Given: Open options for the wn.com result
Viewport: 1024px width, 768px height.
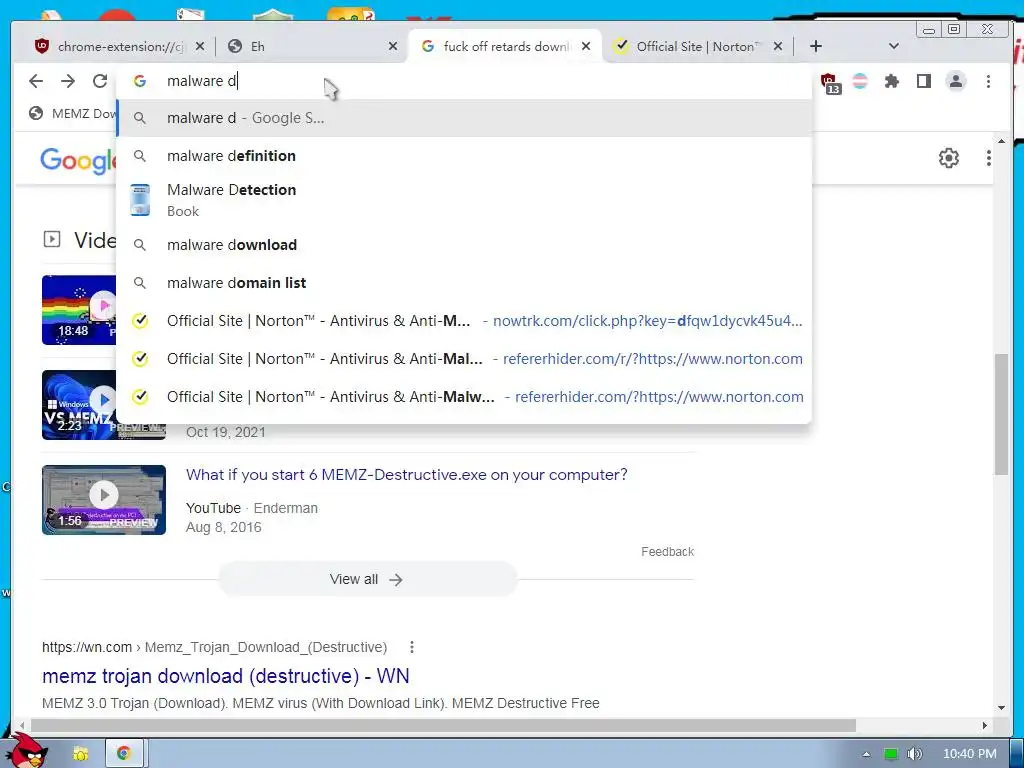Looking at the screenshot, I should click(411, 647).
